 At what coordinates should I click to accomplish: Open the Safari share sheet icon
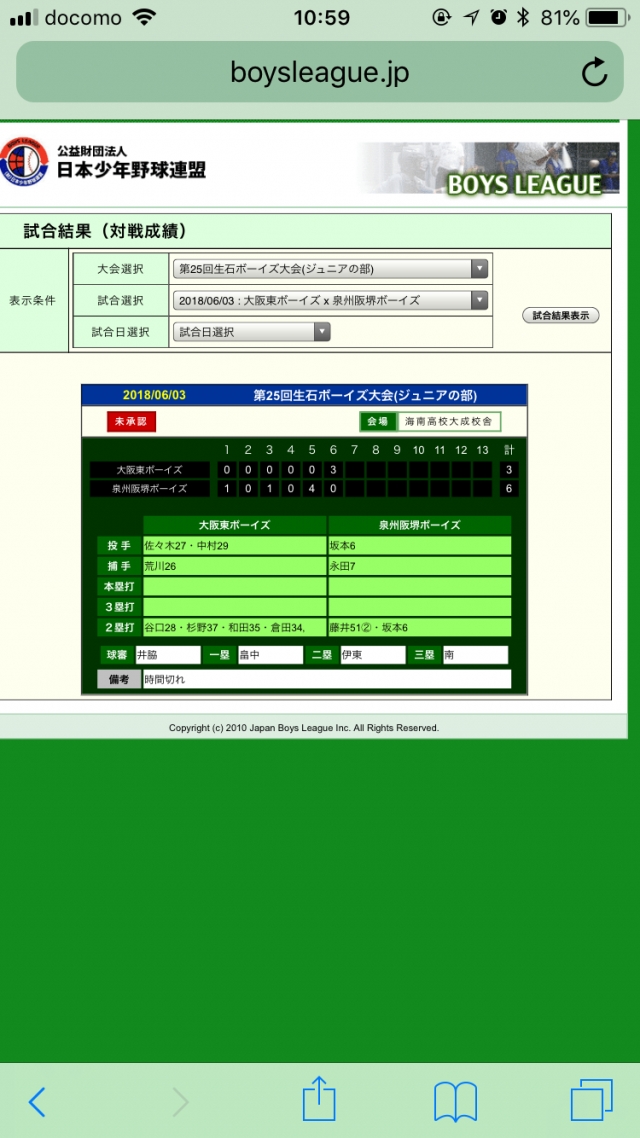coord(318,1099)
